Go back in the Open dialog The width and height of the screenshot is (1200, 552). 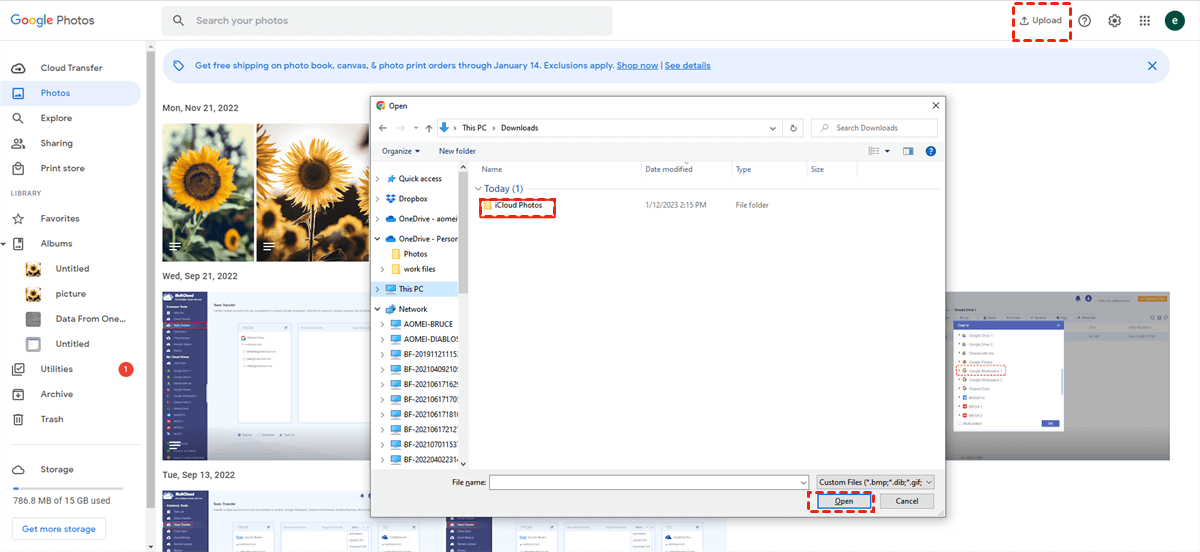click(383, 128)
